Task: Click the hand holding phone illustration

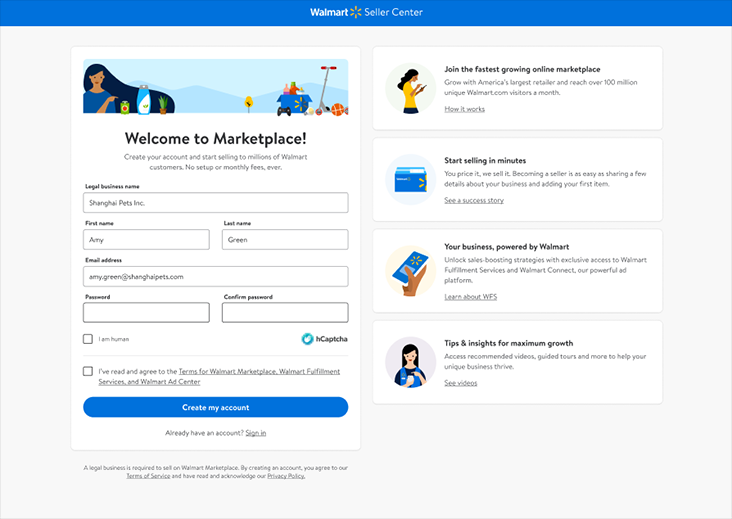Action: tap(410, 271)
